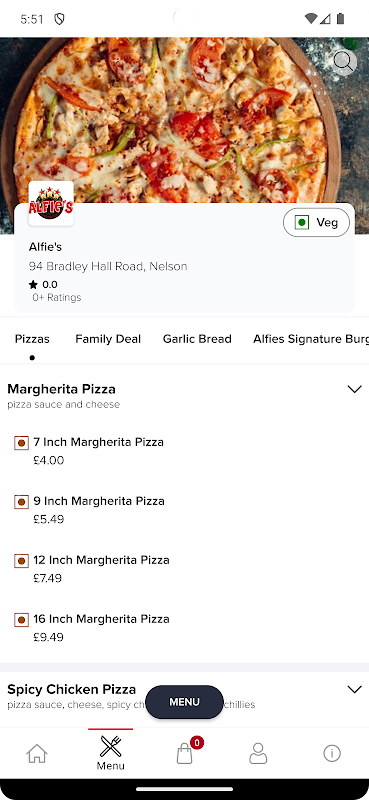This screenshot has height=800, width=369.
Task: Tap the Alfie's restaurant logo
Action: [x=51, y=204]
